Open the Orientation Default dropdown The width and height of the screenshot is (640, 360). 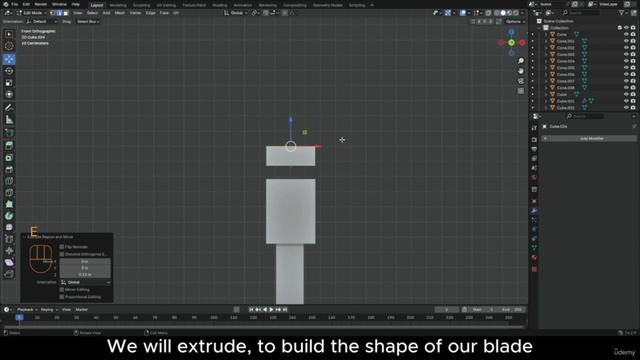(41, 22)
